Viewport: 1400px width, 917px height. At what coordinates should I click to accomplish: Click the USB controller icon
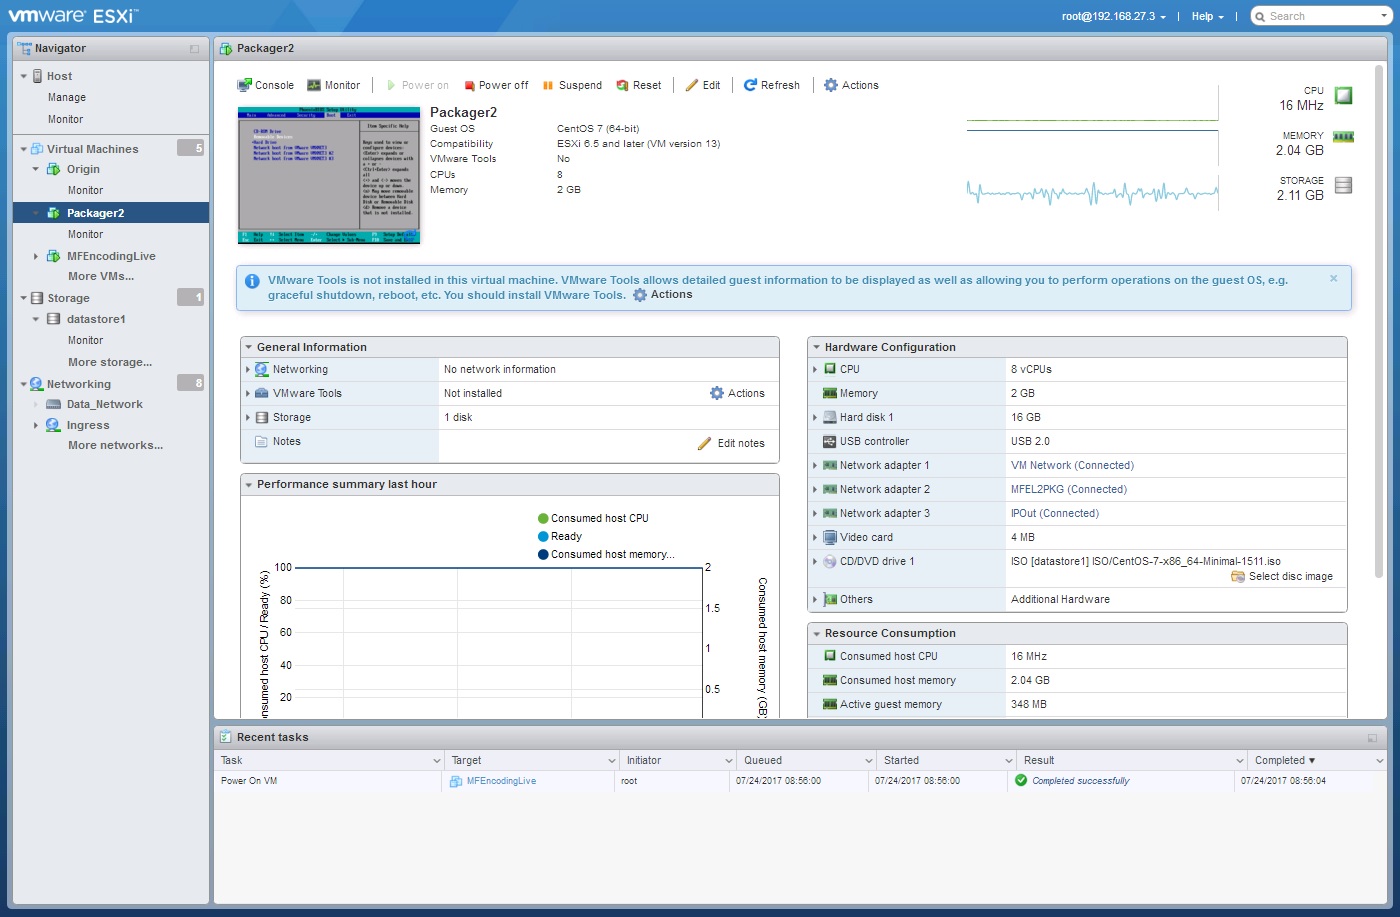[829, 441]
